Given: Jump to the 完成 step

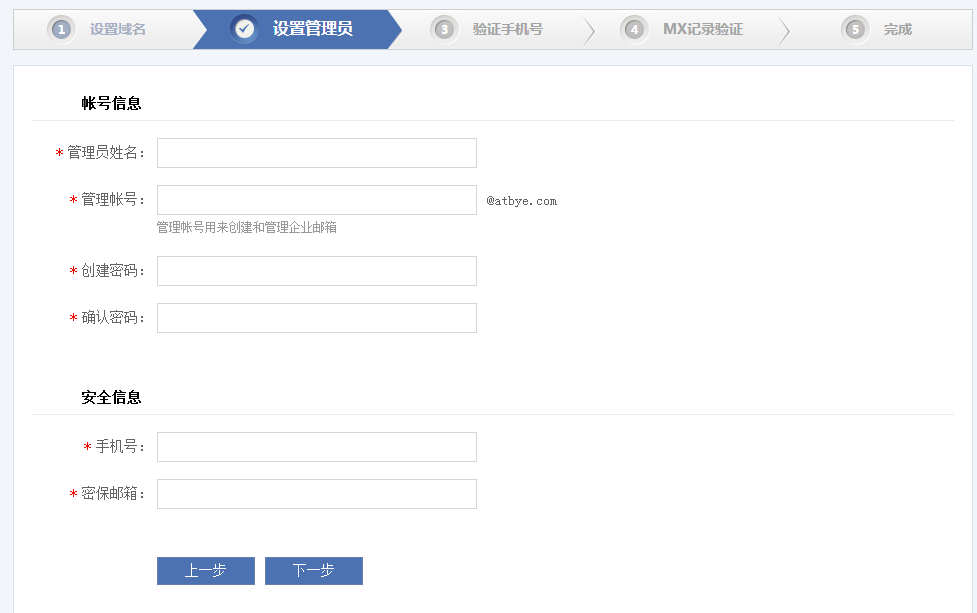Looking at the screenshot, I should click(x=897, y=29).
